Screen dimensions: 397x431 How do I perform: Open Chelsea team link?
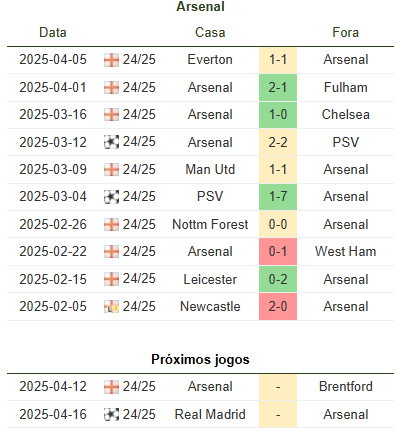click(346, 114)
